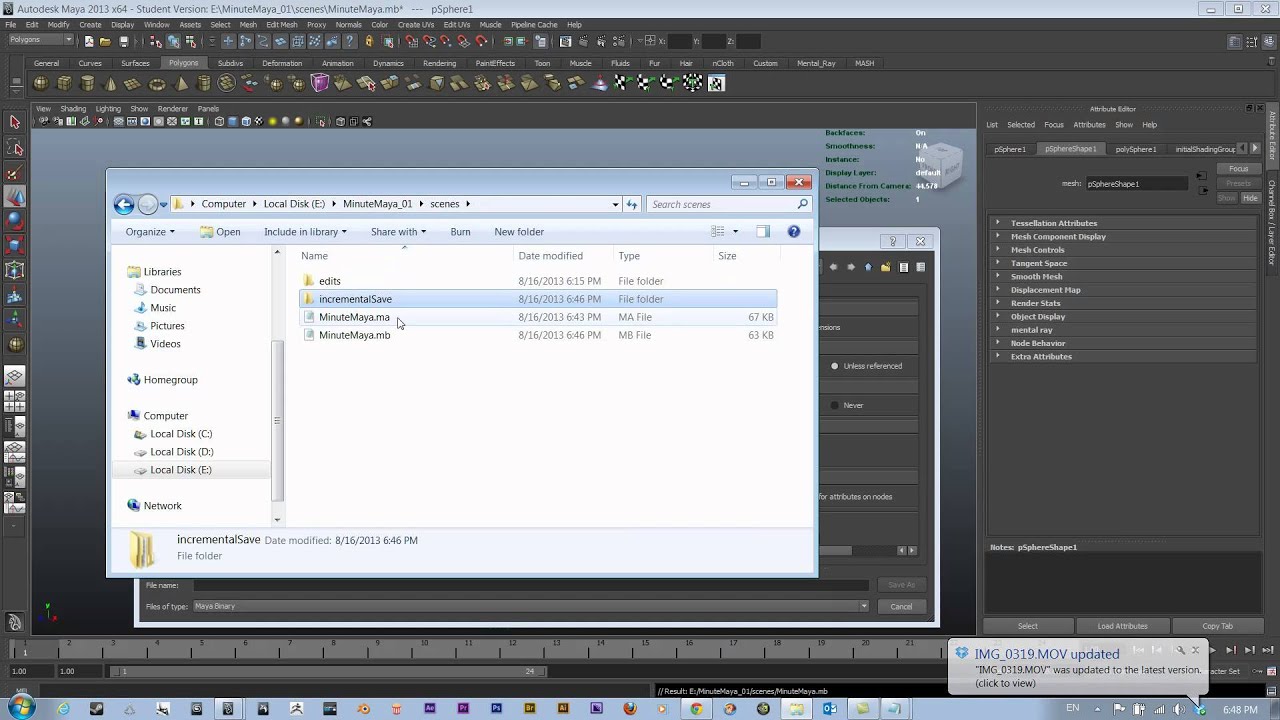Toggle the lock selection icon
The height and width of the screenshot is (720, 1280).
(369, 41)
